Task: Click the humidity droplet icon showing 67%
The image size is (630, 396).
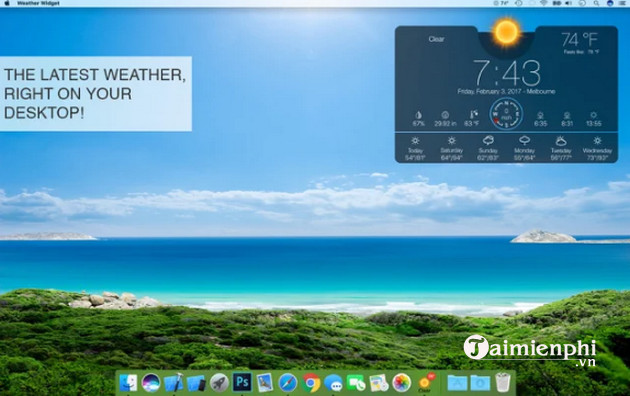Action: pos(418,115)
